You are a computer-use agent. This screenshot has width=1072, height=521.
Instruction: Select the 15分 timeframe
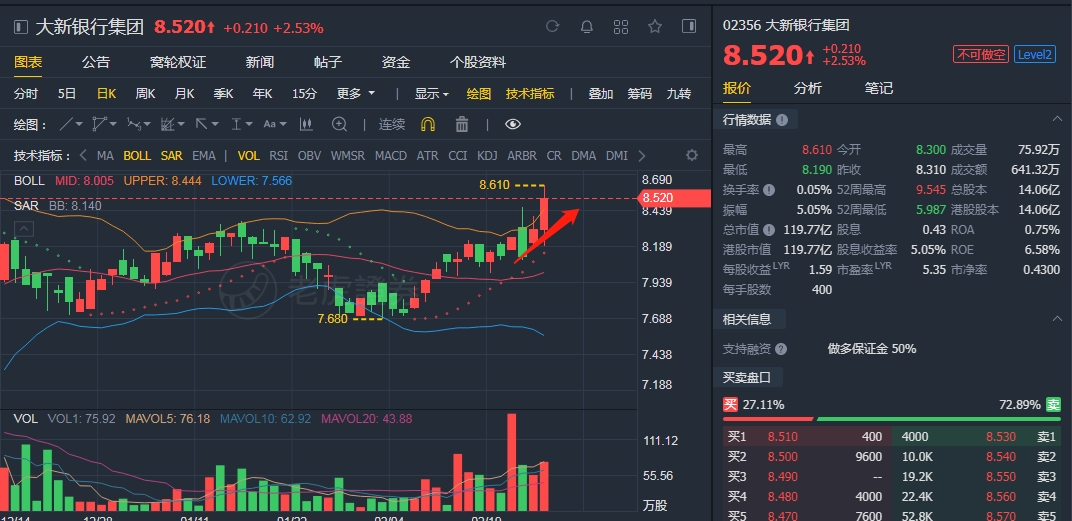tap(304, 94)
